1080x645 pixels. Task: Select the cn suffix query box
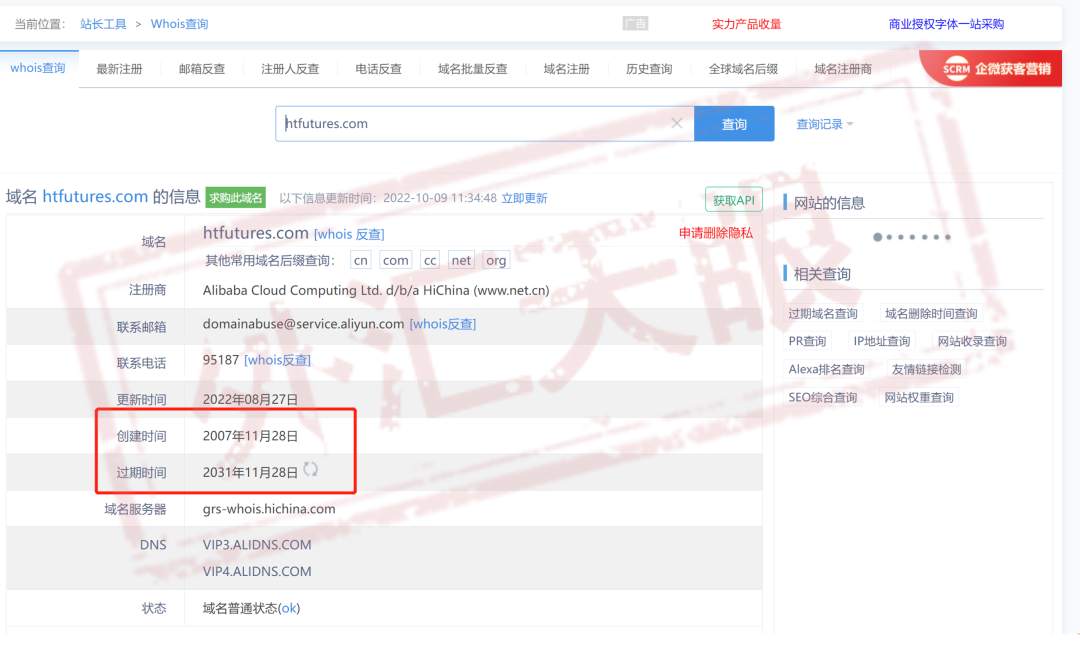click(360, 260)
